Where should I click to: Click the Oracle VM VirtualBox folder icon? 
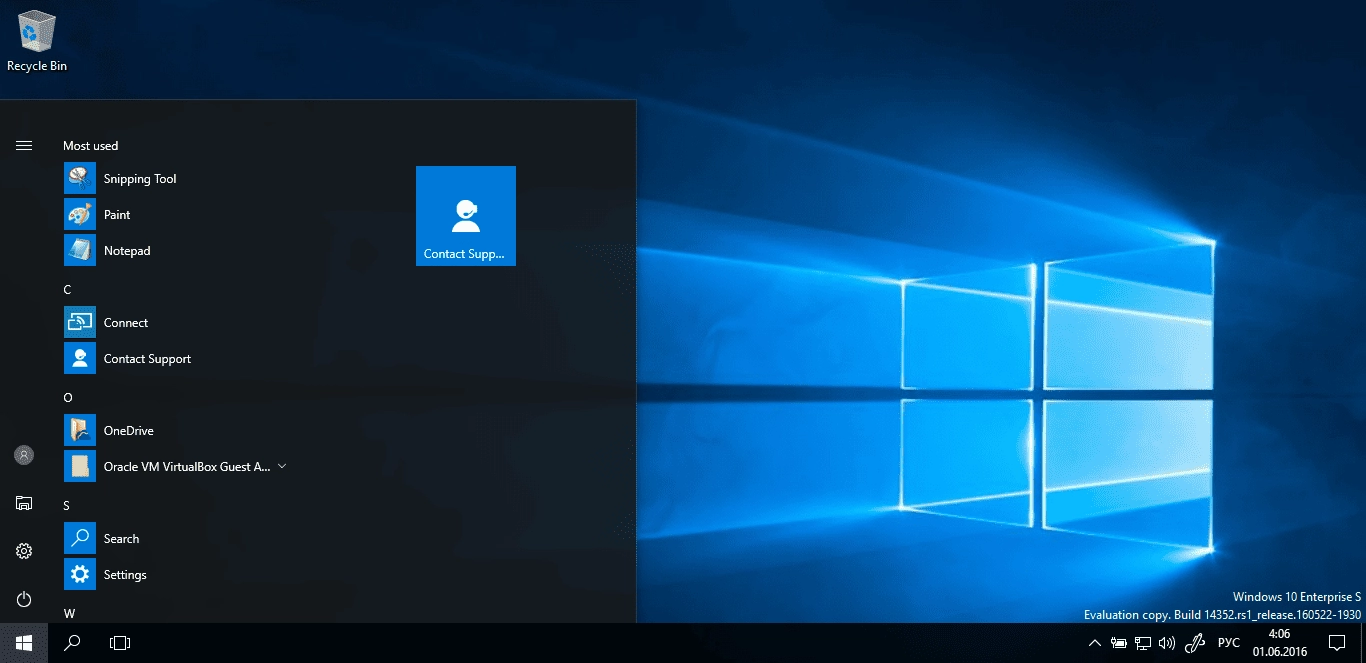point(80,467)
